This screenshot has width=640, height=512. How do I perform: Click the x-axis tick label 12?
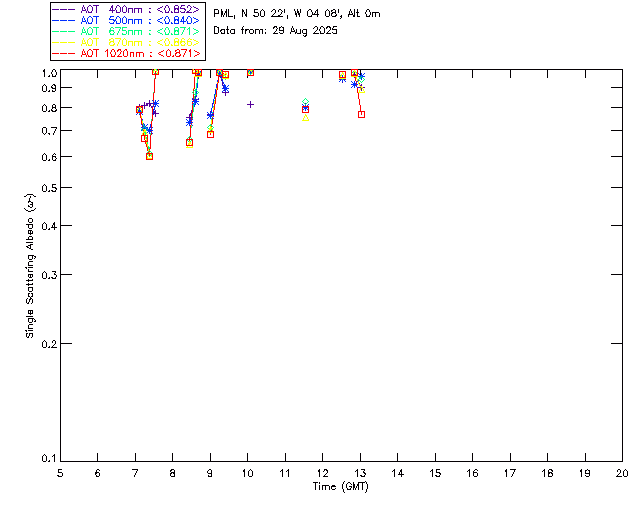click(x=322, y=473)
